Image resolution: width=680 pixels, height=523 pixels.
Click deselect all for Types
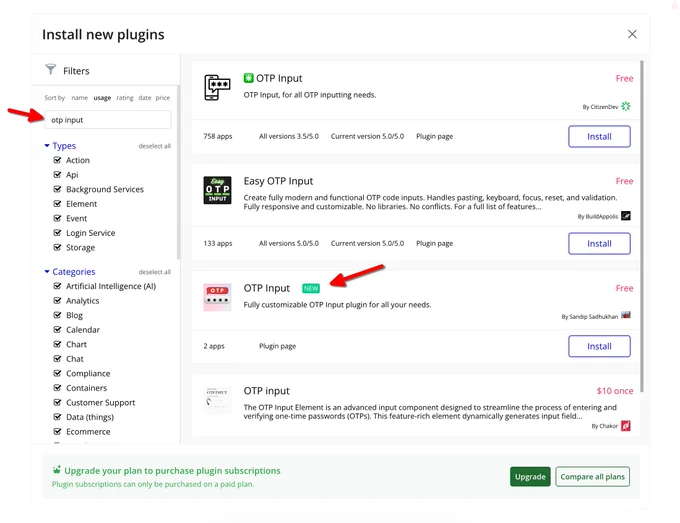tap(154, 146)
